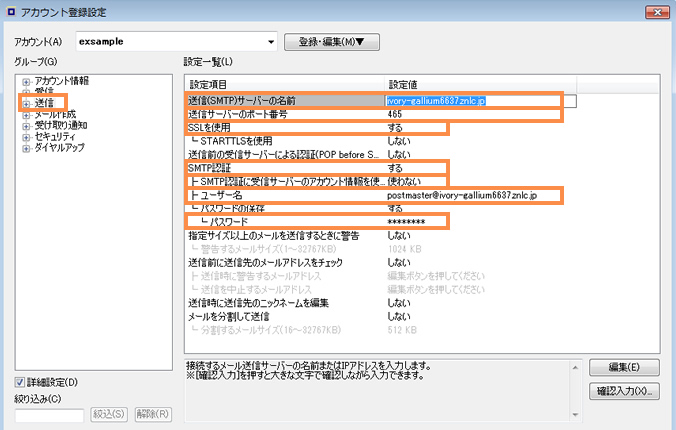Viewport: 676px width, 430px height.
Task: Close the アカウント登録設定 window
Action: [x=657, y=12]
